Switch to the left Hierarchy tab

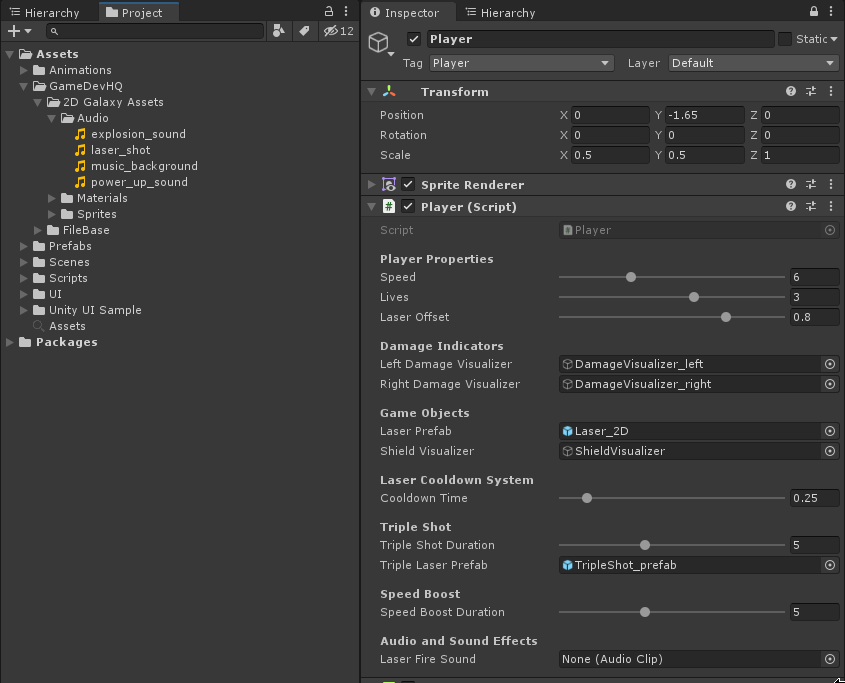coord(45,12)
